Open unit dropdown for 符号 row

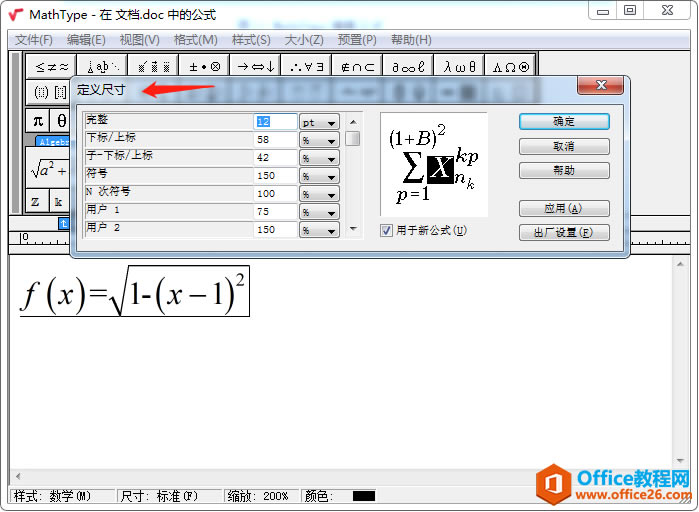319,176
